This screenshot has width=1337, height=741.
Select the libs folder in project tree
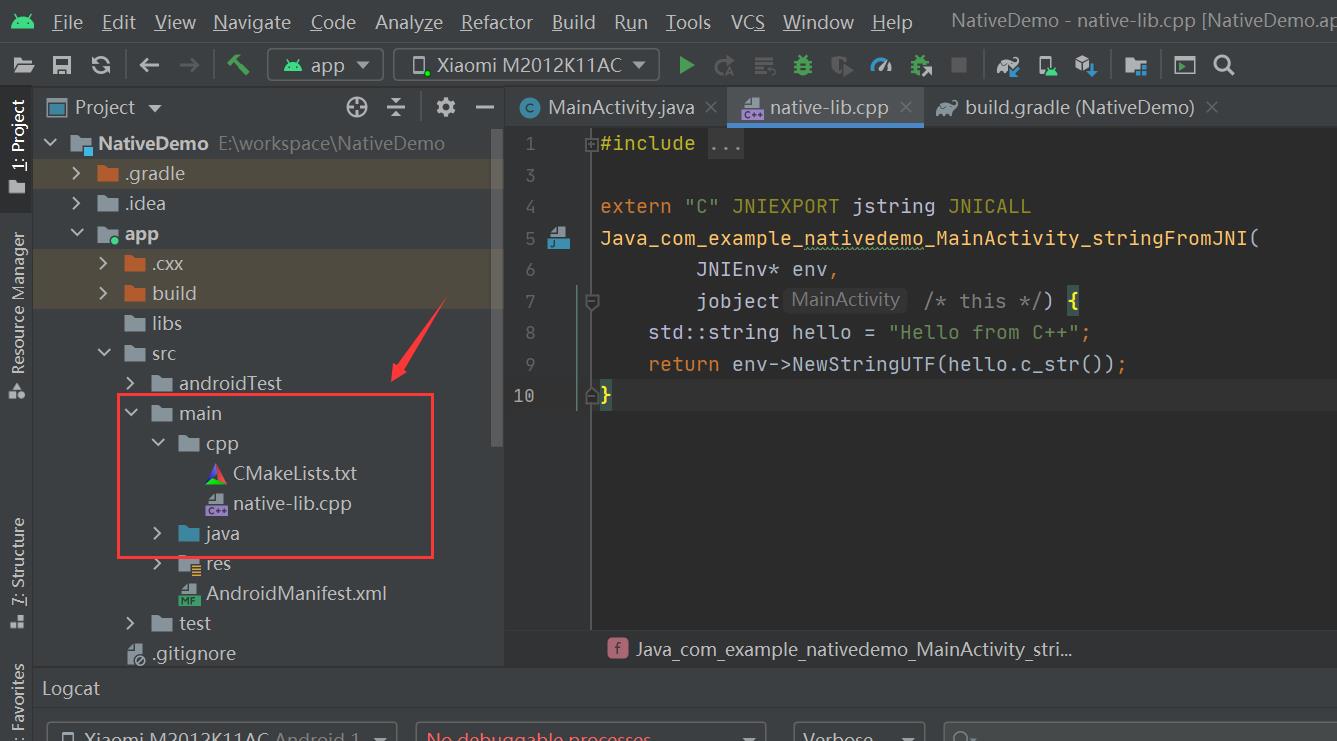(x=167, y=323)
